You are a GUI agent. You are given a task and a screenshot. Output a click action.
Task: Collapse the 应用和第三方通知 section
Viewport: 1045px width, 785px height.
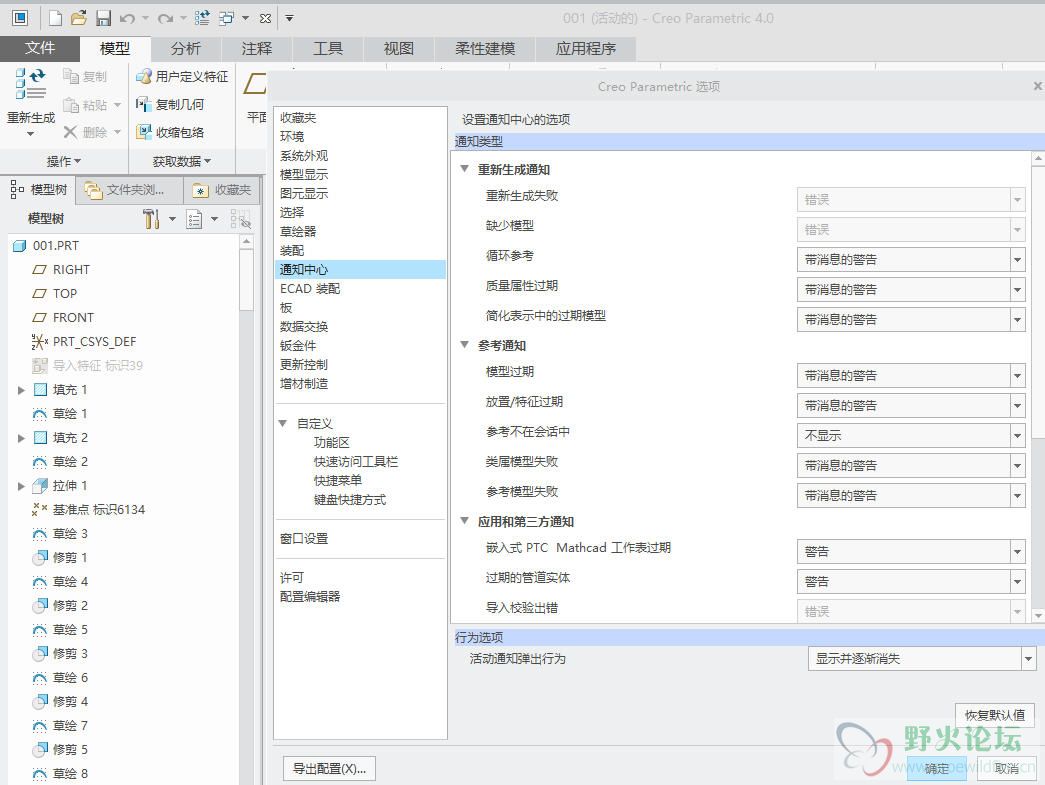tap(465, 520)
